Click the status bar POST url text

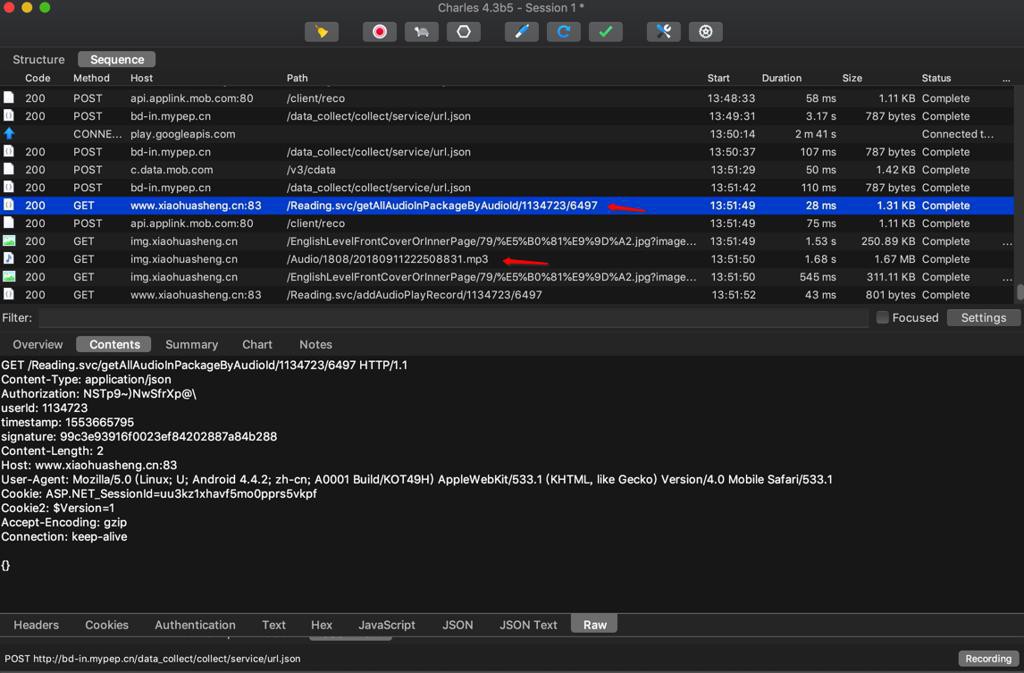click(152, 659)
